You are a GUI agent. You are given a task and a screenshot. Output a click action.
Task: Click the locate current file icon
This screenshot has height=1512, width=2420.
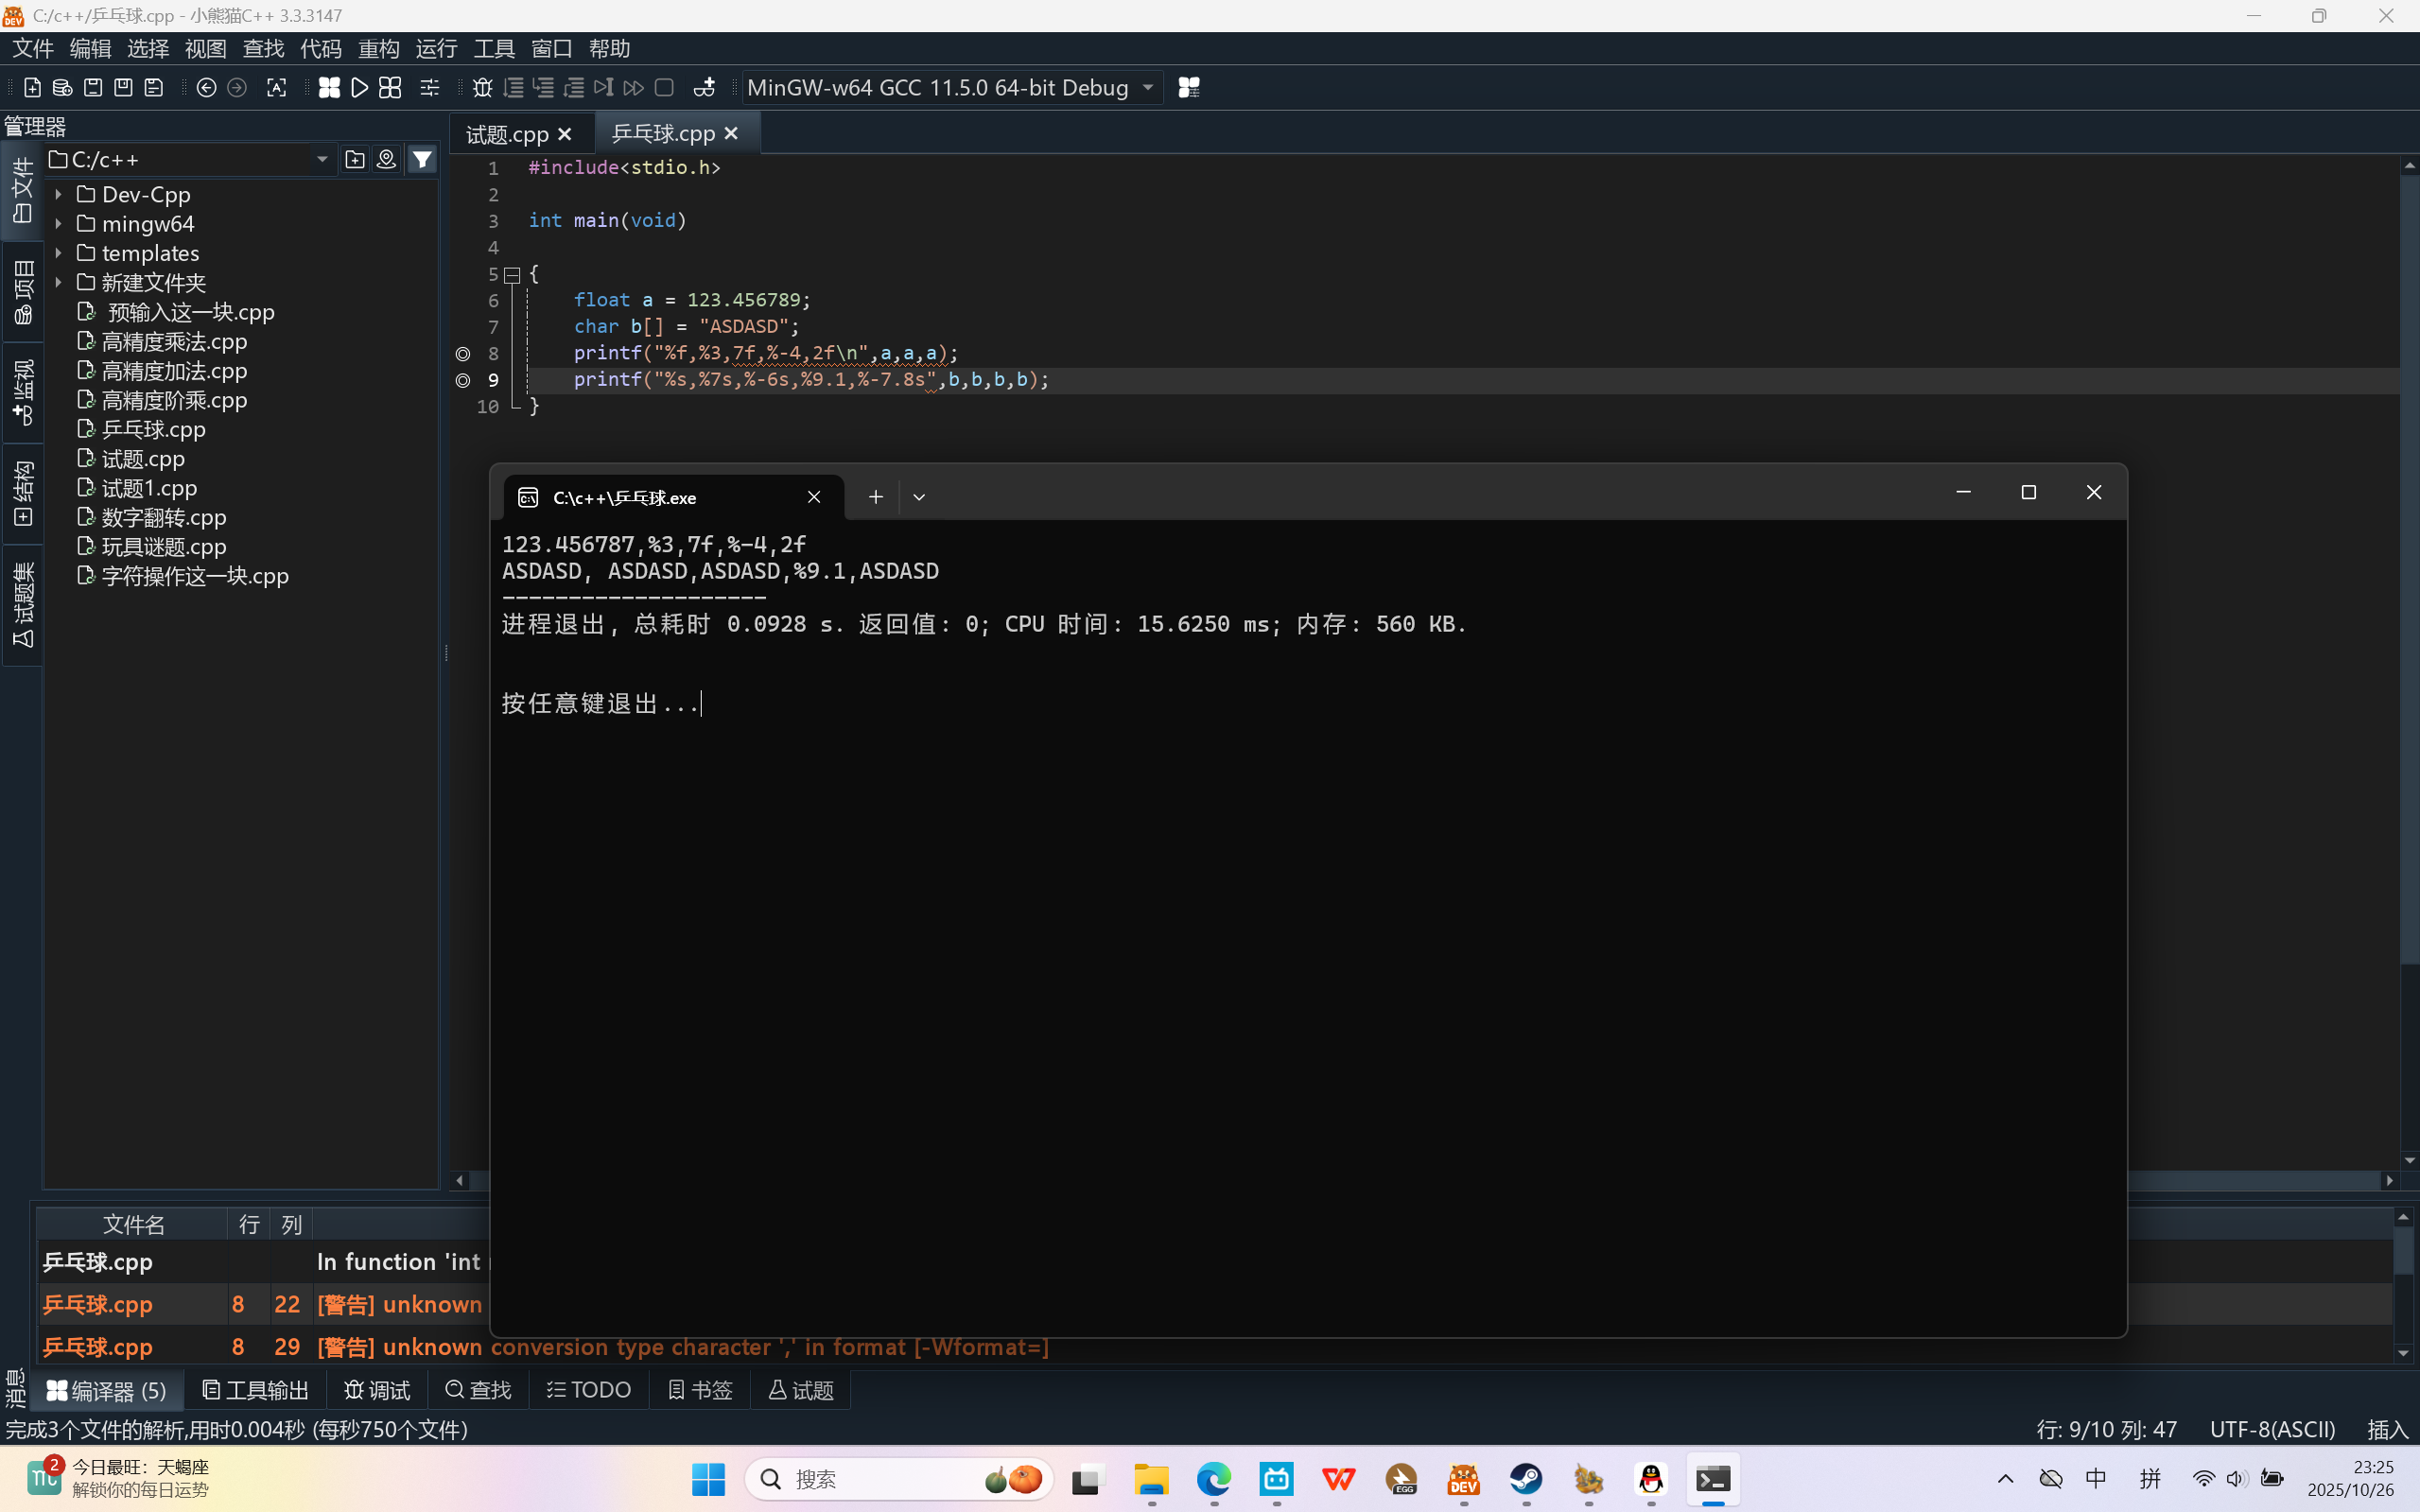click(386, 159)
